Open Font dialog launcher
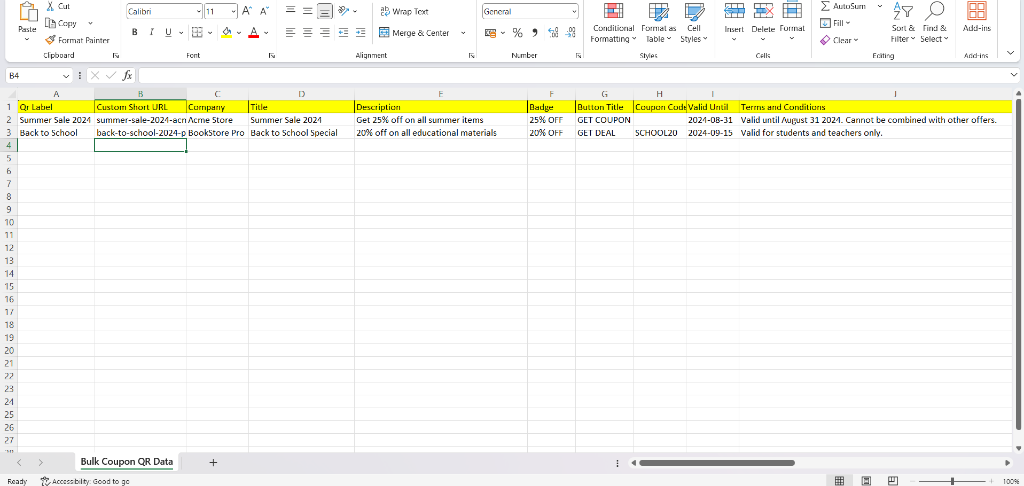The width and height of the screenshot is (1024, 486). [272, 56]
